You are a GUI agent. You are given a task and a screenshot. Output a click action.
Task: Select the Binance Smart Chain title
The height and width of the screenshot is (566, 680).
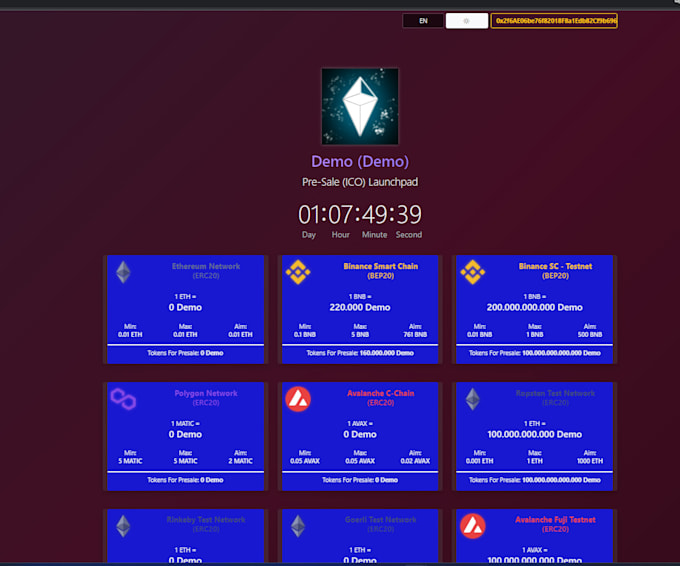pos(381,266)
